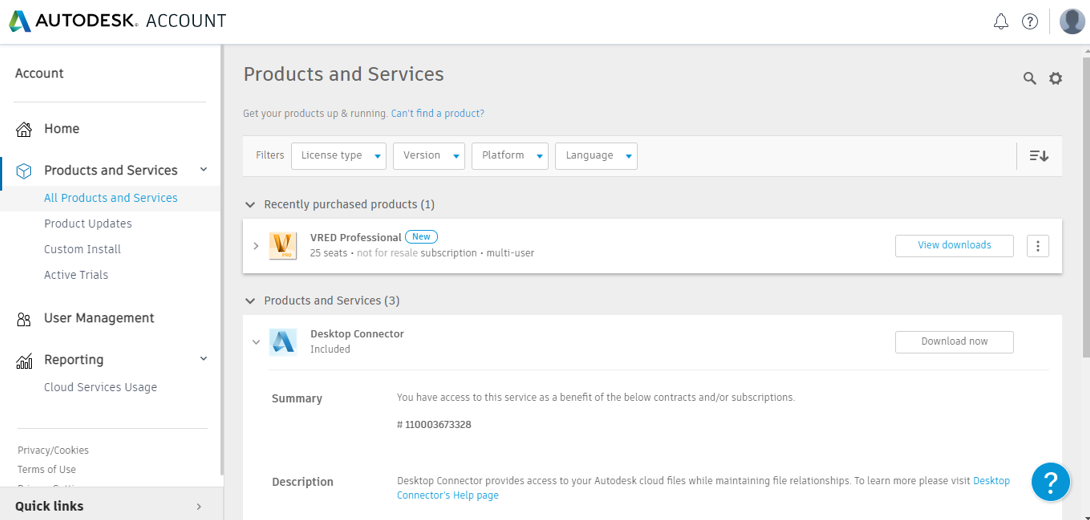
Task: Open the settings gear icon
Action: 1055,78
